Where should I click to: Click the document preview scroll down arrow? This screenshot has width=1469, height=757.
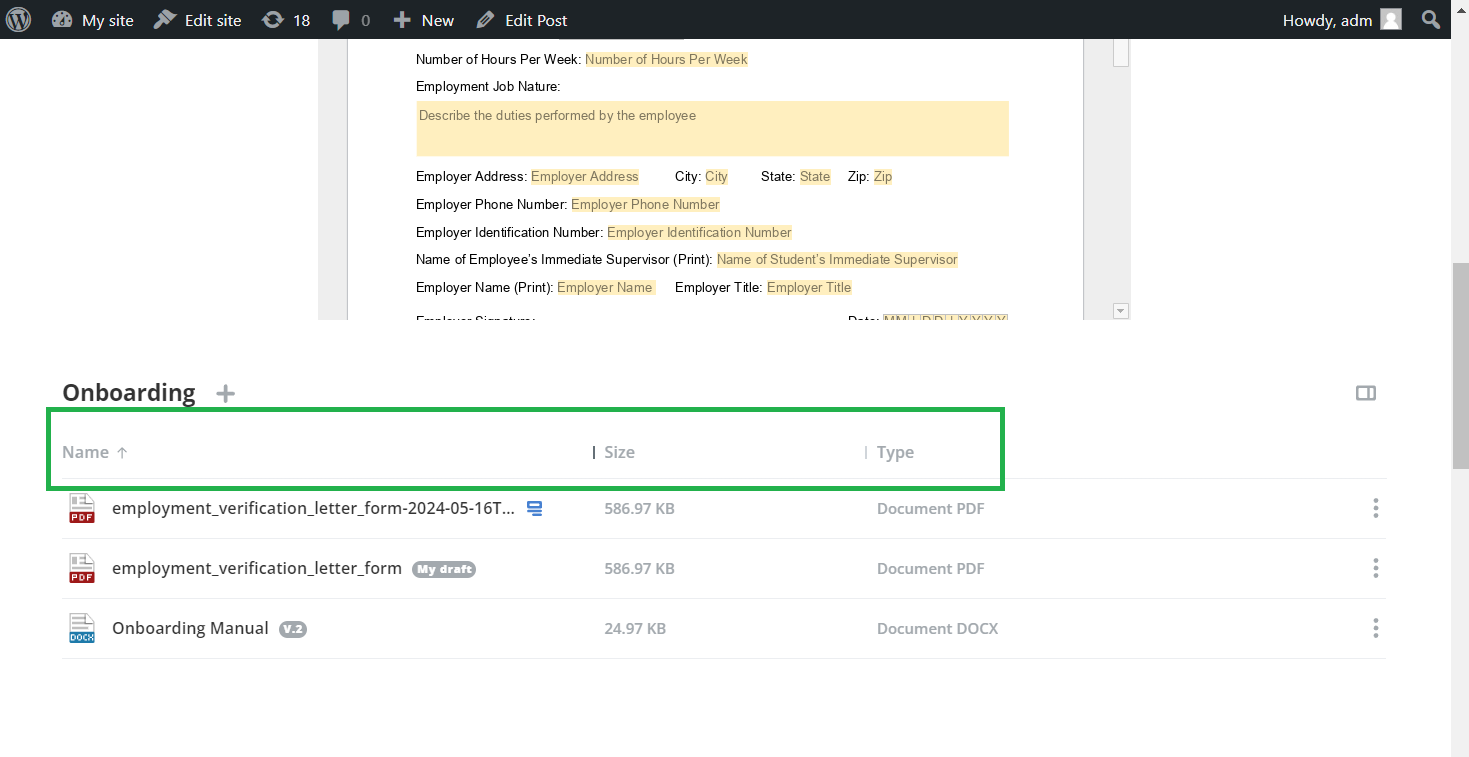(x=1121, y=311)
